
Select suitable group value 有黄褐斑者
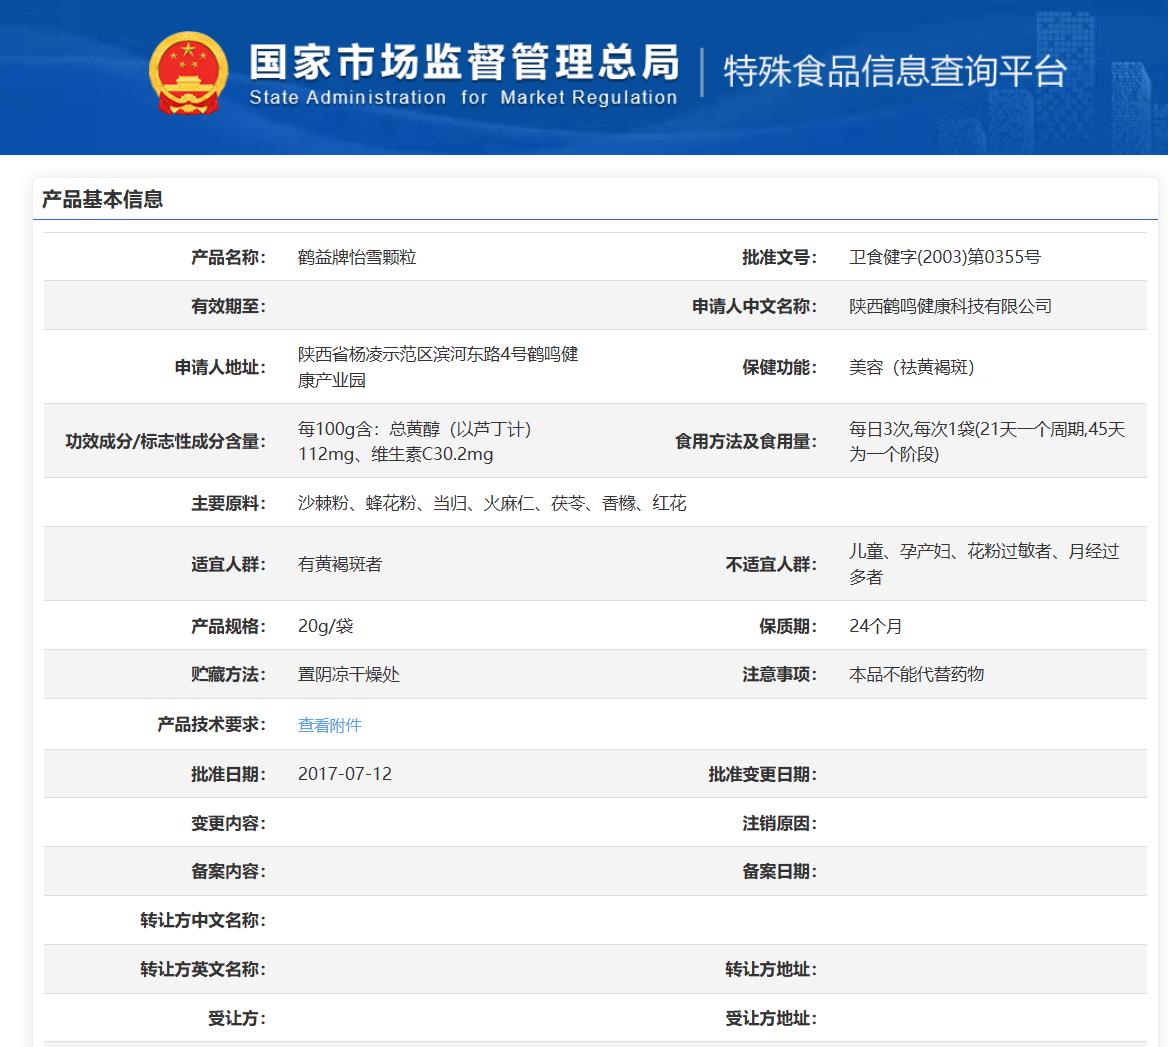coord(340,564)
